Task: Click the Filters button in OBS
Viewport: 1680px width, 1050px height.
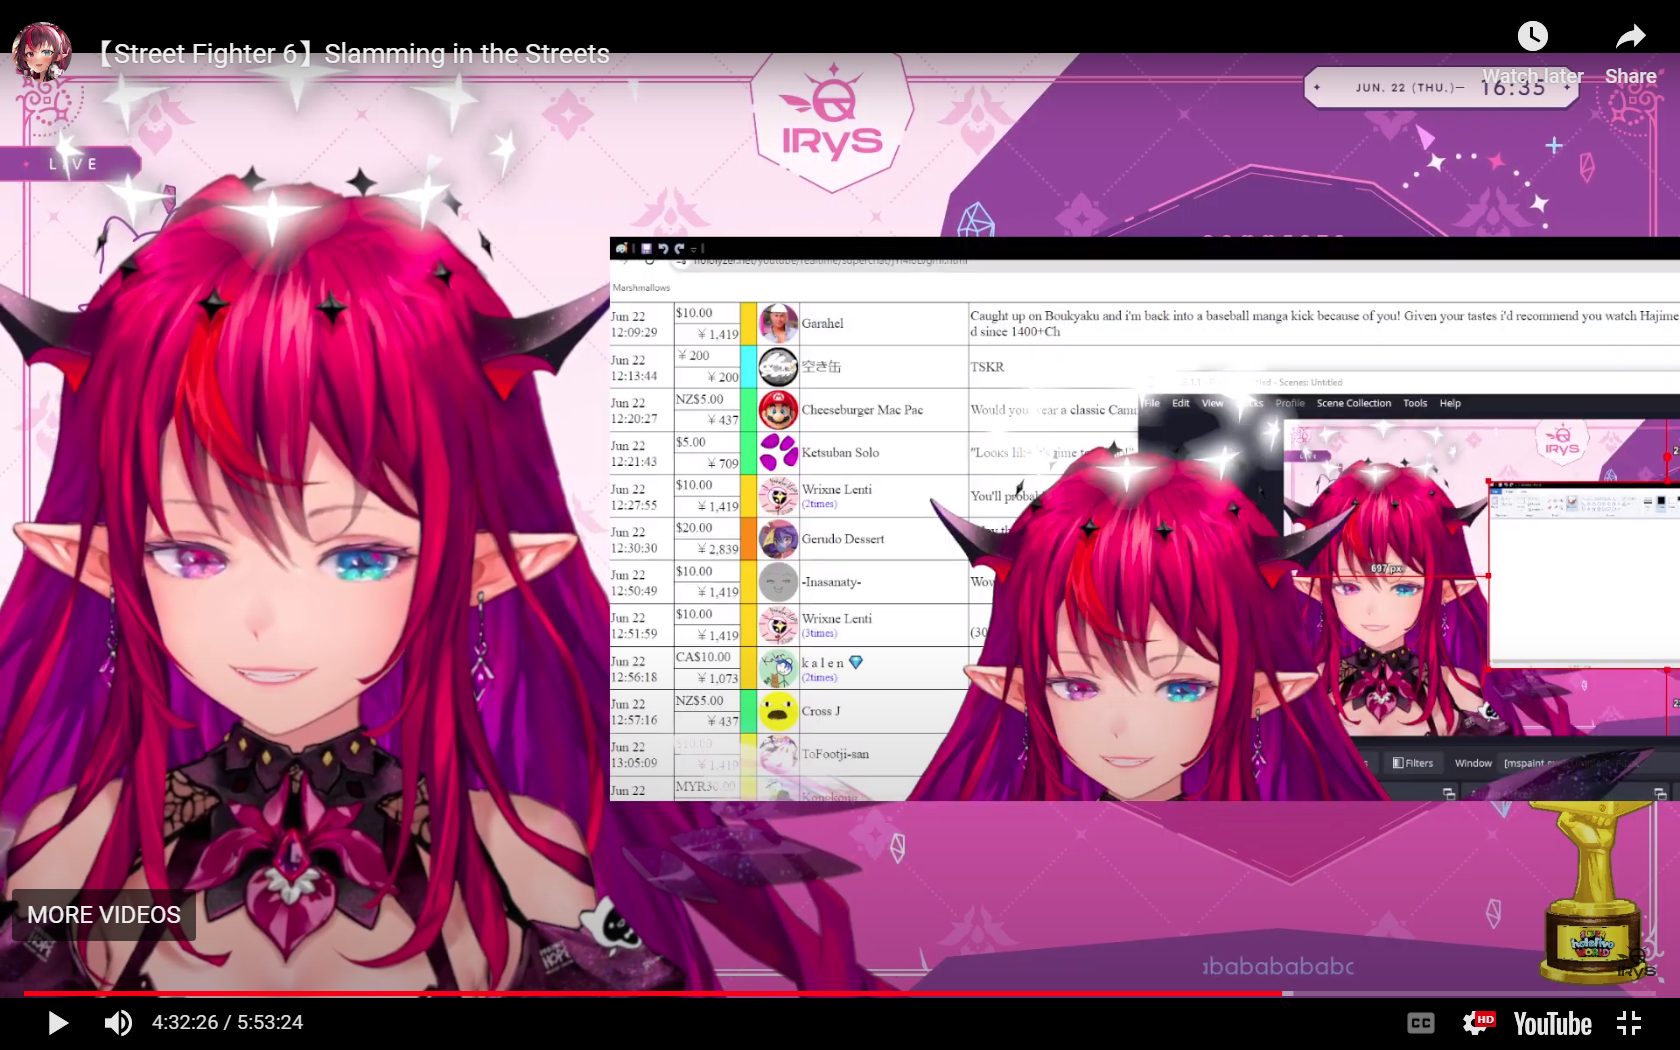Action: [x=1413, y=763]
